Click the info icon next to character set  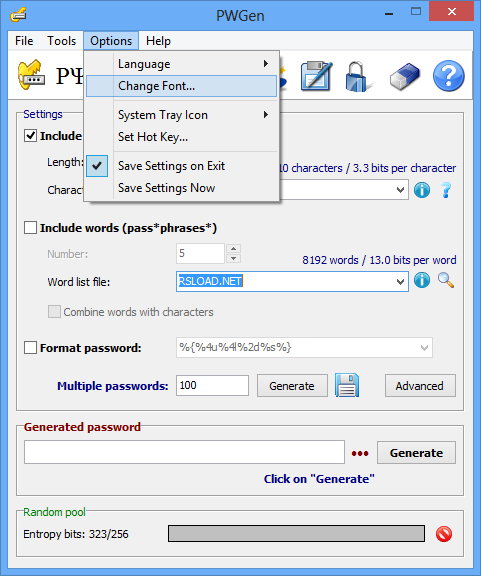pos(422,190)
